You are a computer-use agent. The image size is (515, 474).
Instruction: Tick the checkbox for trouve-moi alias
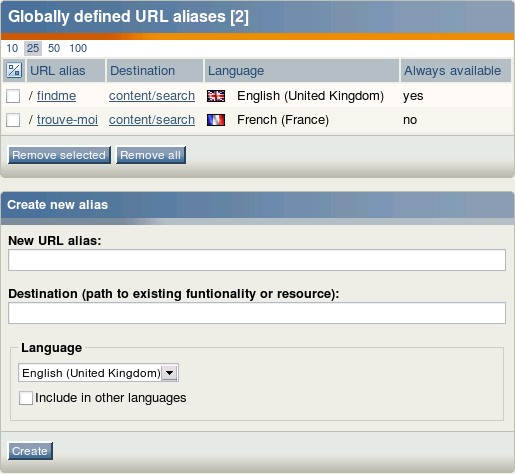13,120
